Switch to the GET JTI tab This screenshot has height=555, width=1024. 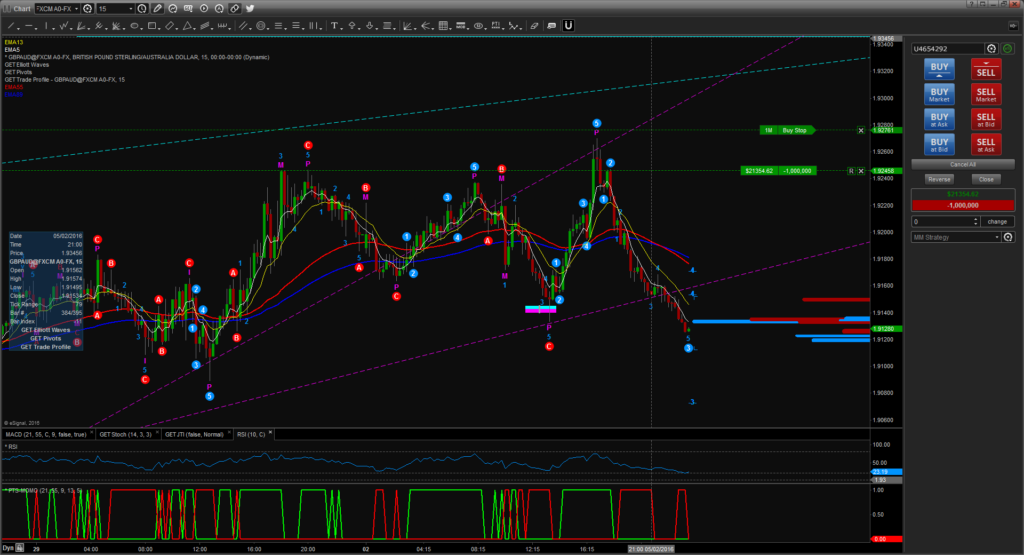tap(194, 434)
